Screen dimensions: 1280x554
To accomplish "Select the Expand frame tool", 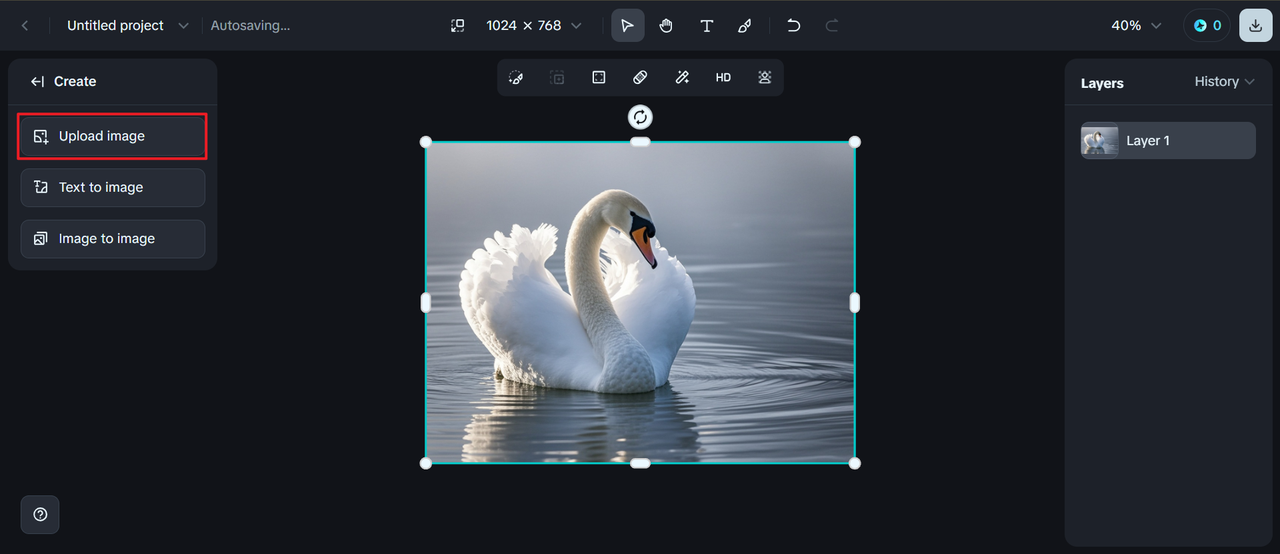I will coord(599,77).
